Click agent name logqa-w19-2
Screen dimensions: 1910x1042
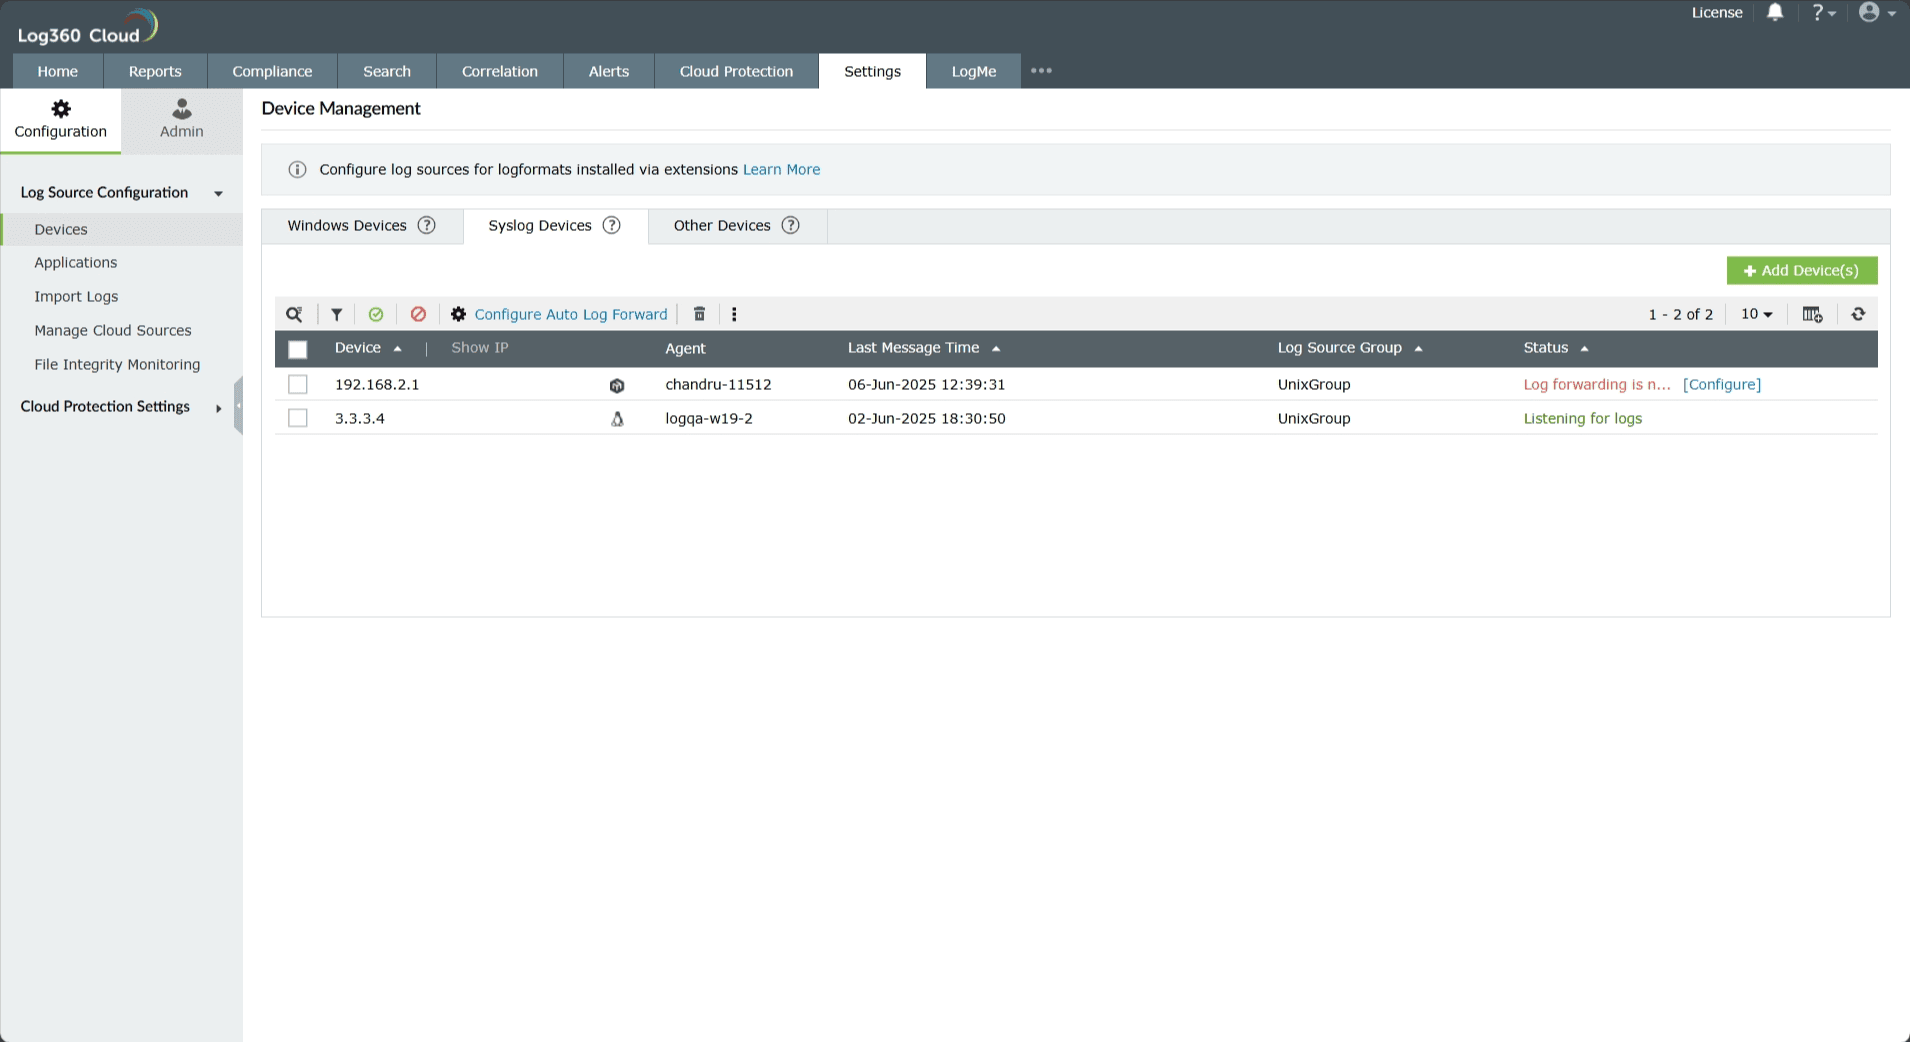click(x=709, y=418)
